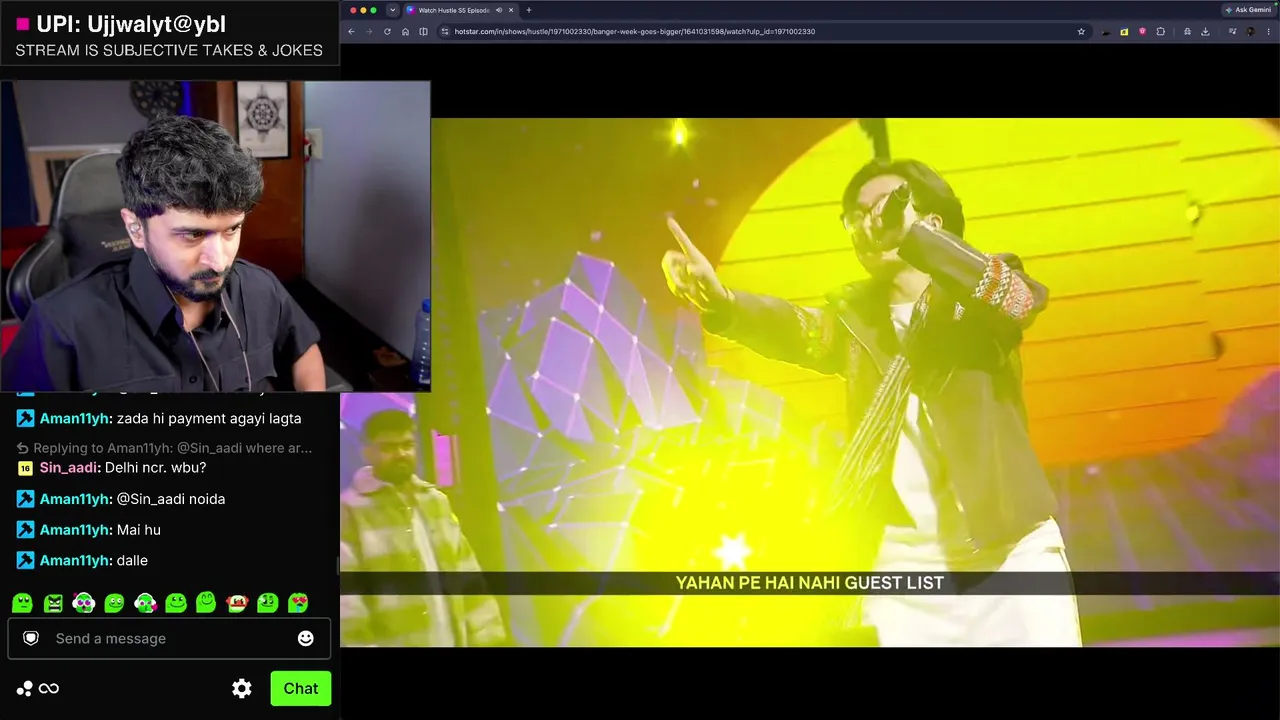The width and height of the screenshot is (1280, 720).
Task: Open Aman11yh from the 'Mai hu' message
Action: pos(75,530)
